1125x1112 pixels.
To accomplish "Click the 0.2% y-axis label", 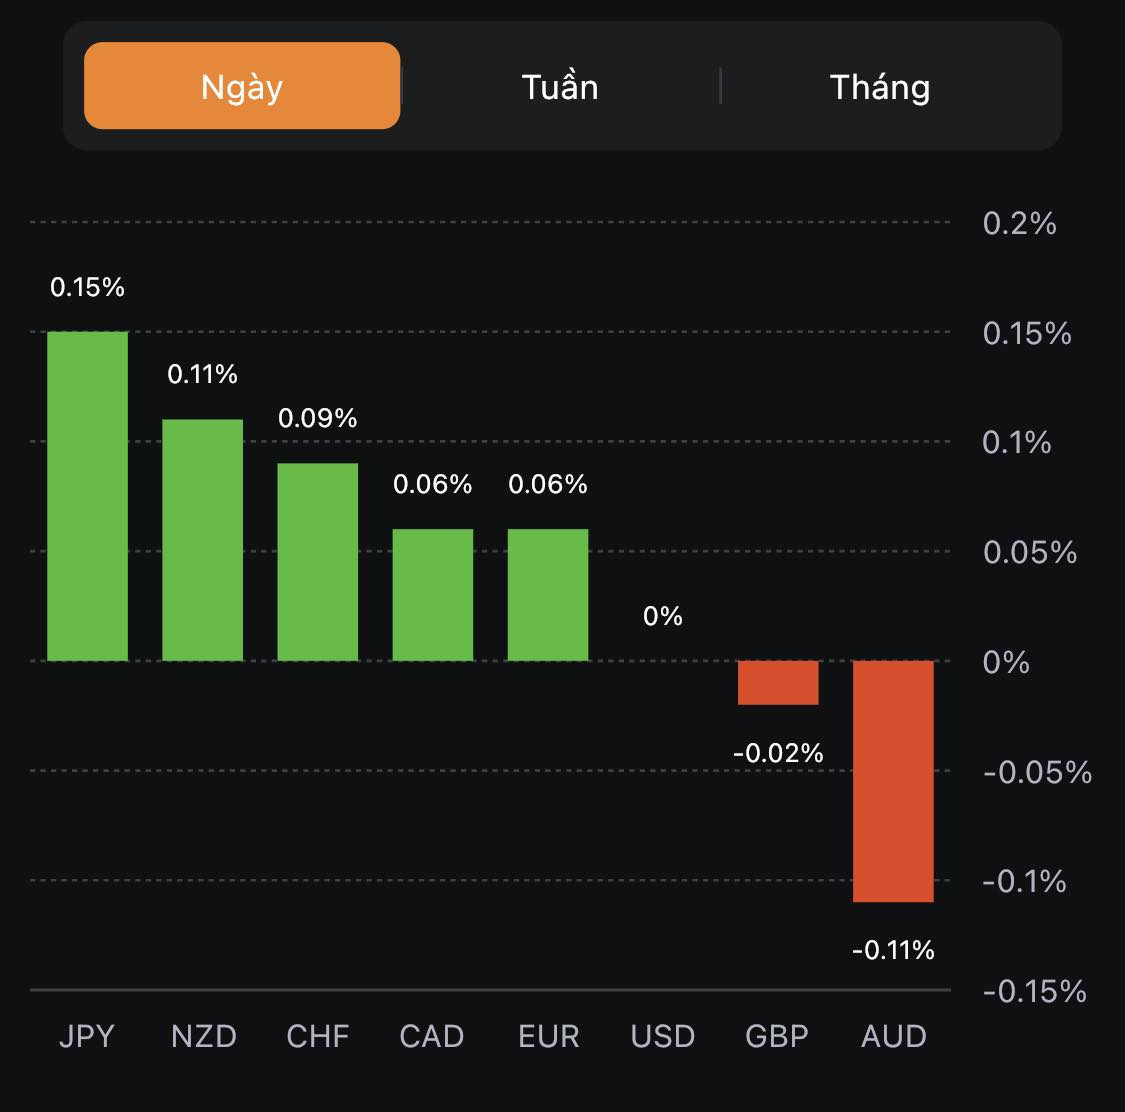I will pos(1019,223).
